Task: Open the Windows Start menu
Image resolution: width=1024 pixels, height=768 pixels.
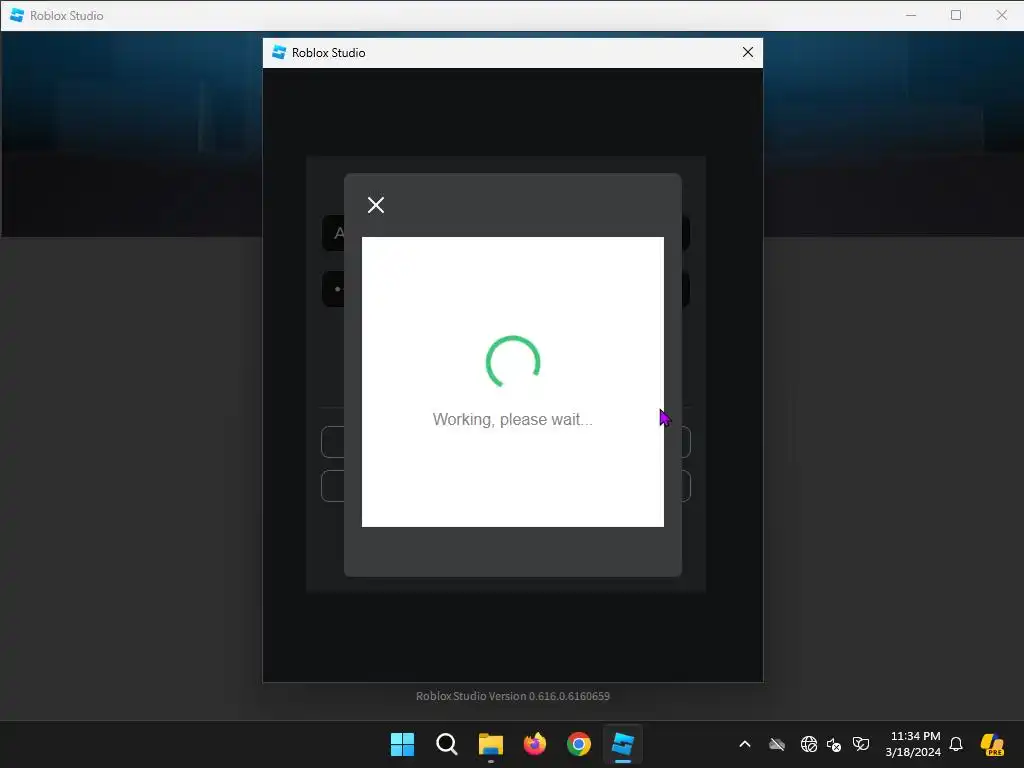Action: (x=402, y=744)
